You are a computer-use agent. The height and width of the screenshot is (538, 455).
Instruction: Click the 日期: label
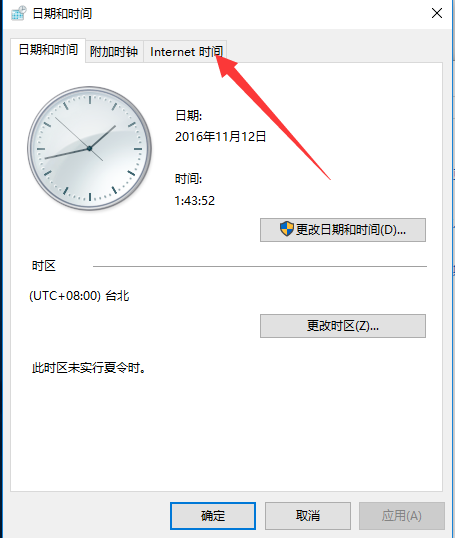[x=189, y=115]
